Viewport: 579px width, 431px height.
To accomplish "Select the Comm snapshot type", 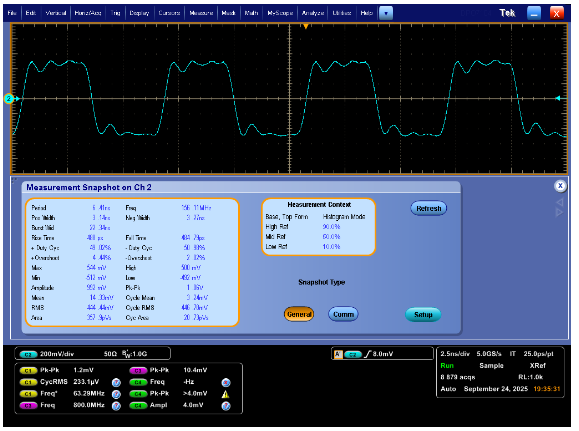I will 343,315.
